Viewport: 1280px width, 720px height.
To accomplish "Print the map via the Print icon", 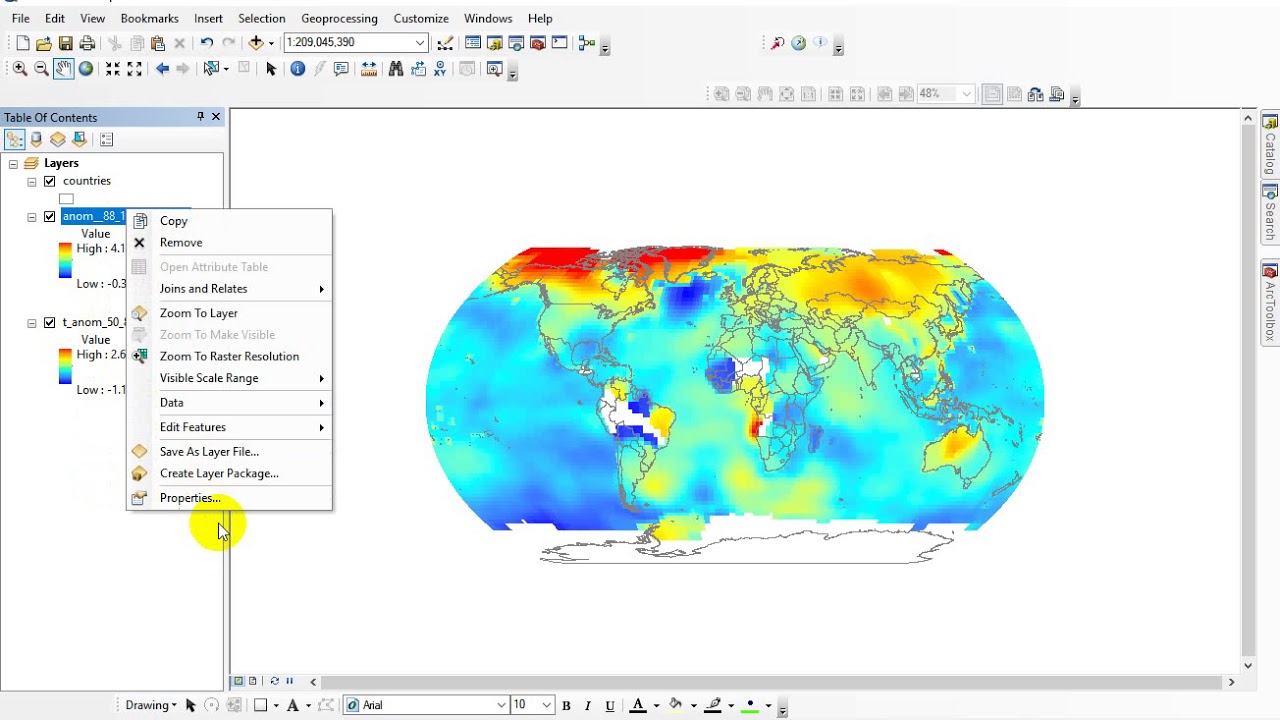I will tap(87, 43).
